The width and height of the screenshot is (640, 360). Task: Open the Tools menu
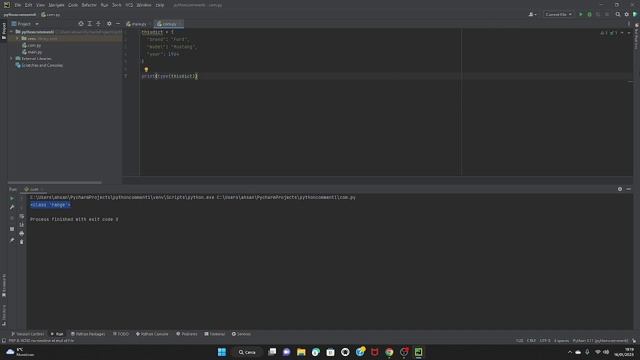(x=117, y=5)
